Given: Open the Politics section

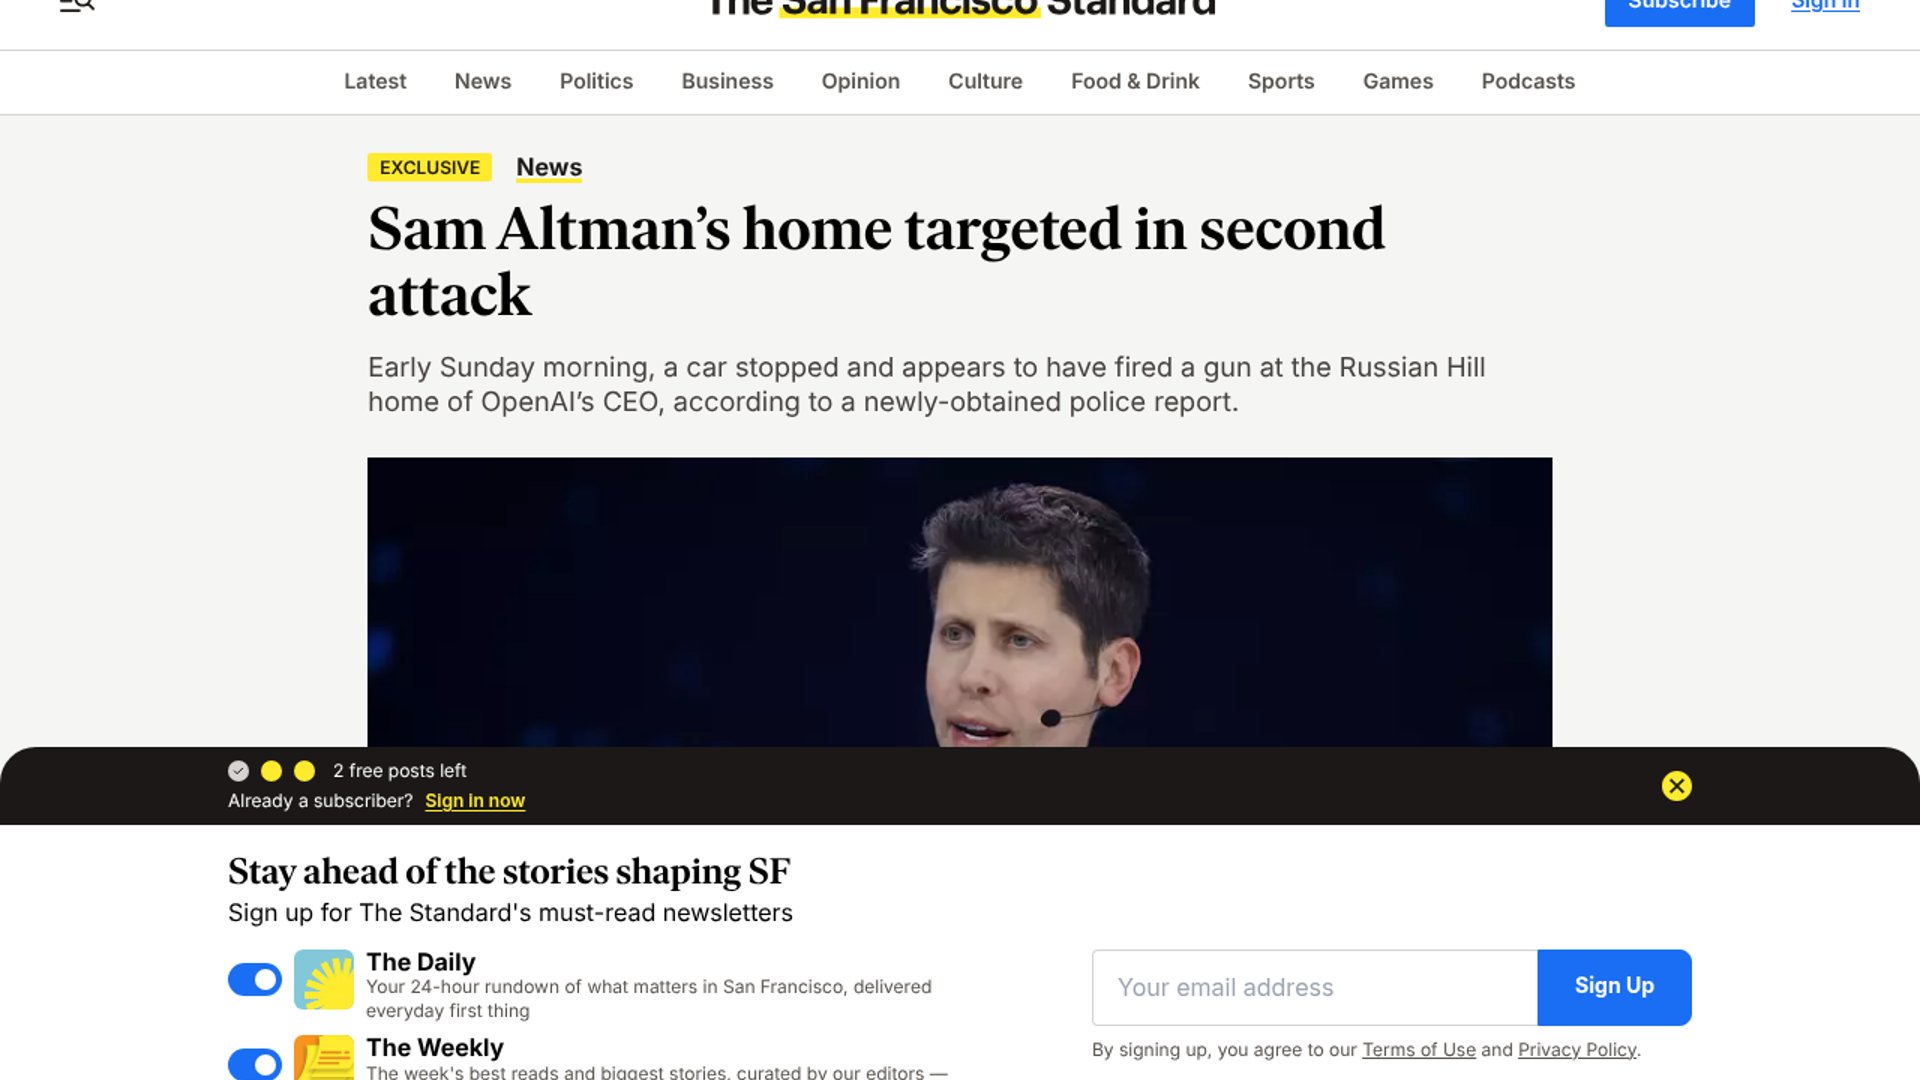Looking at the screenshot, I should (x=596, y=81).
